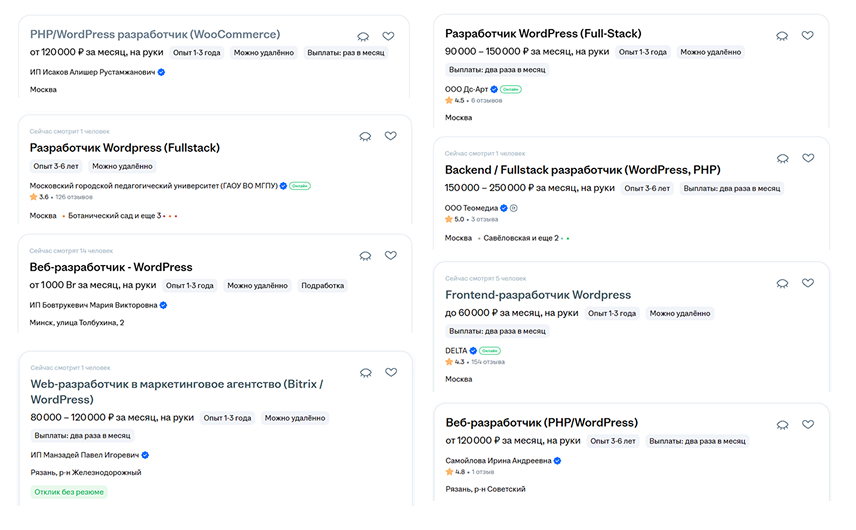Open ИП Манзадей Павел Игоревич employer page
The image size is (856, 530).
(85, 455)
